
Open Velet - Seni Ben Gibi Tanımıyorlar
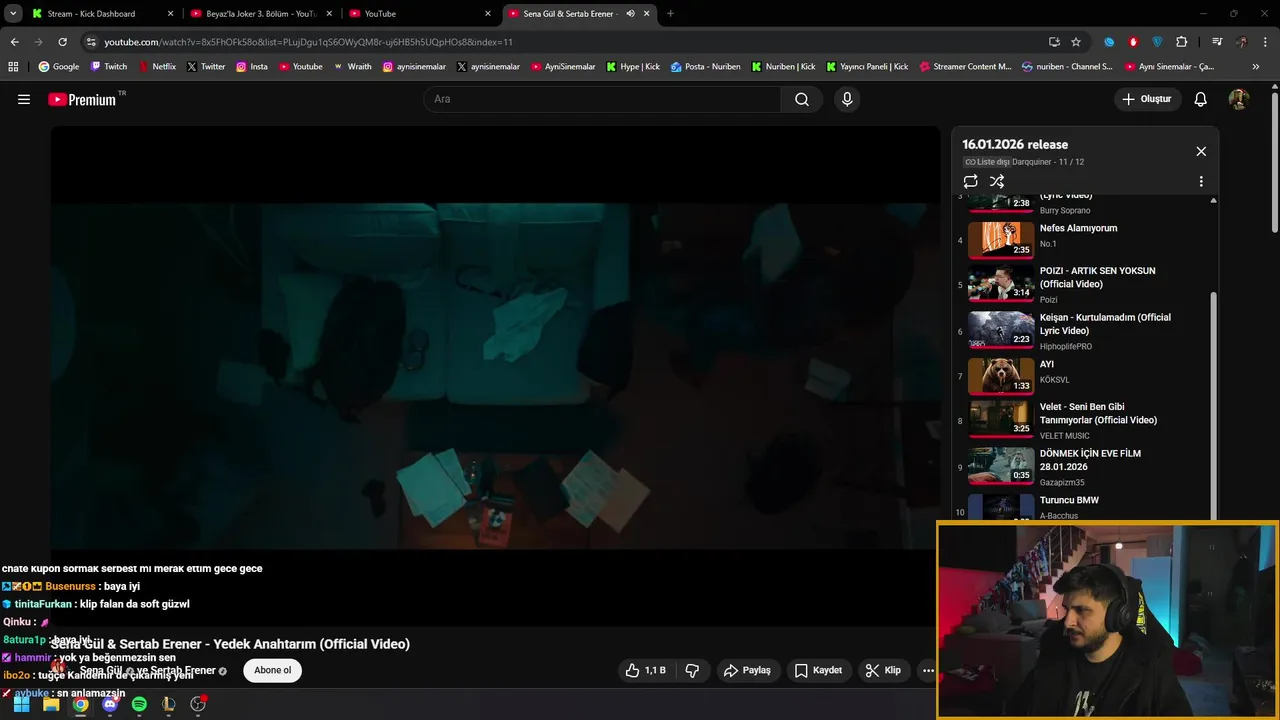(1084, 421)
